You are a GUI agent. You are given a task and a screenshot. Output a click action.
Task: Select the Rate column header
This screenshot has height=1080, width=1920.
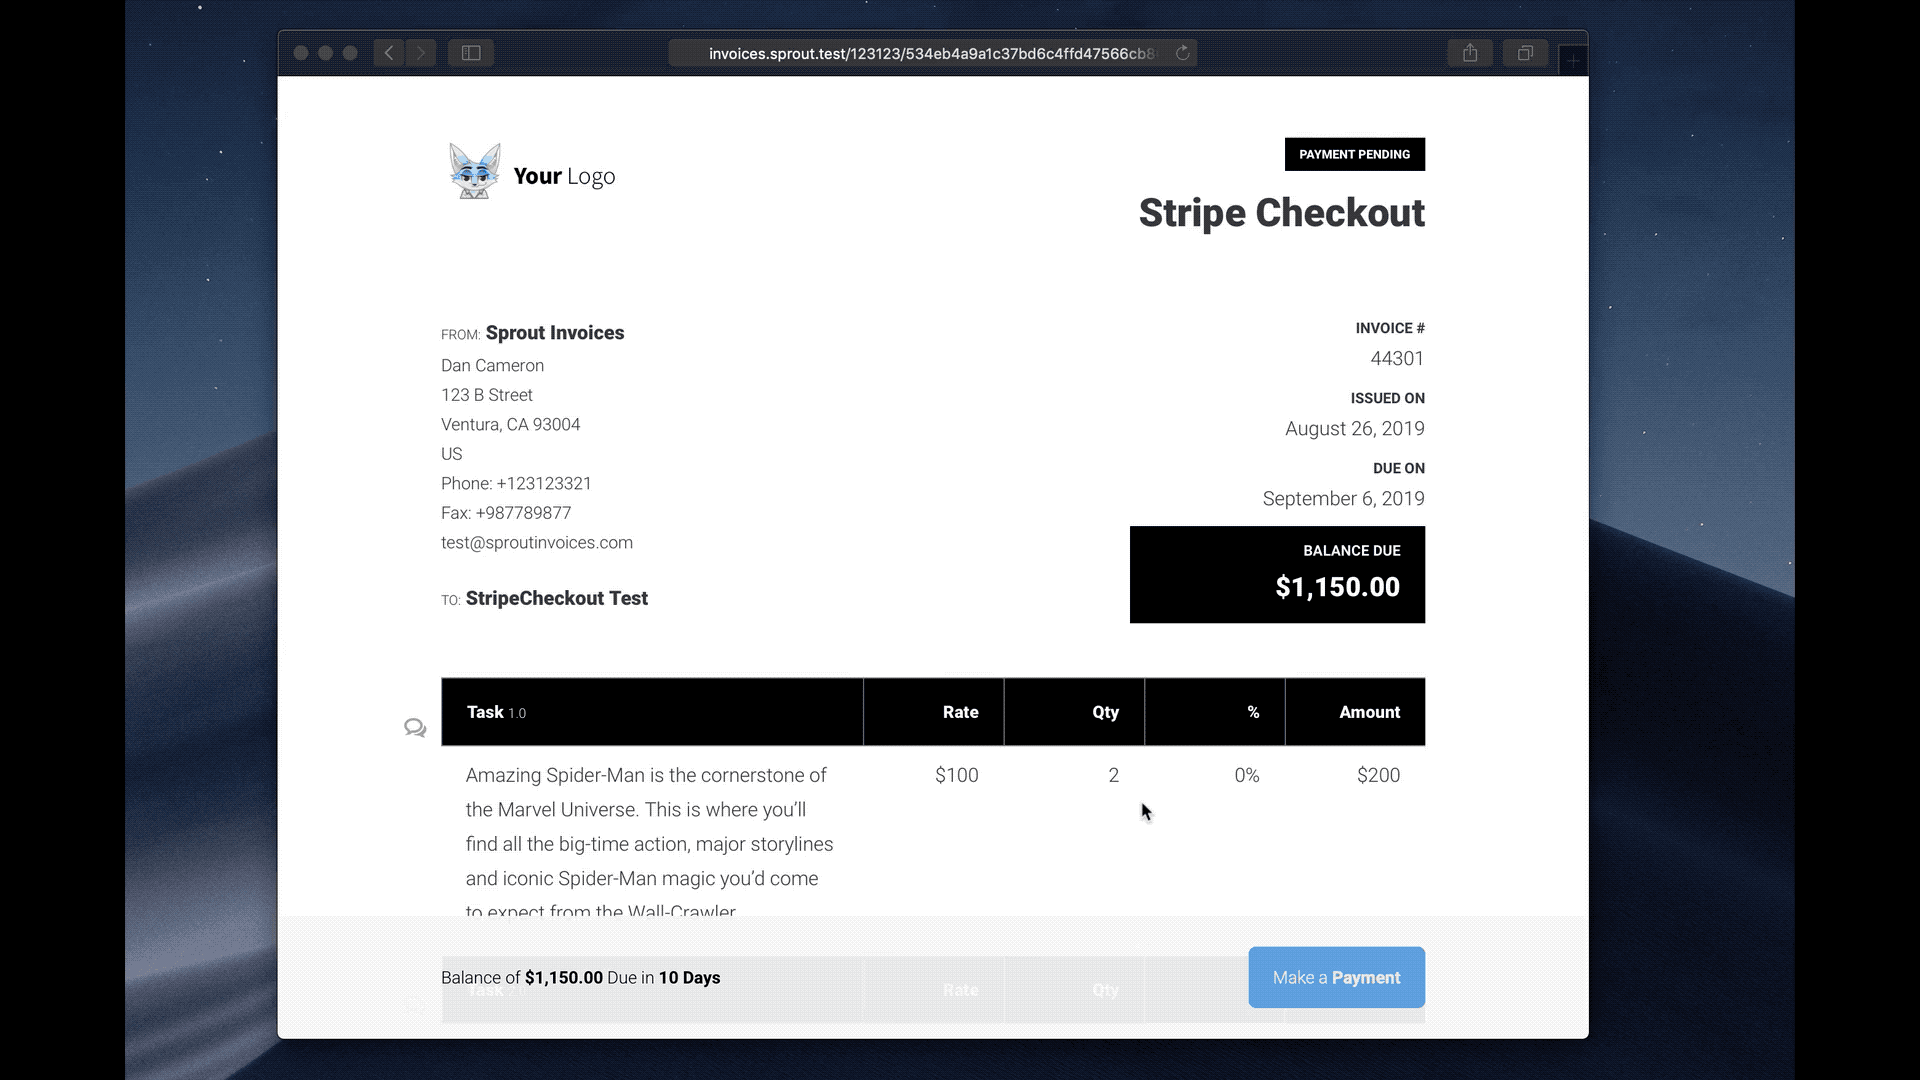click(x=960, y=712)
